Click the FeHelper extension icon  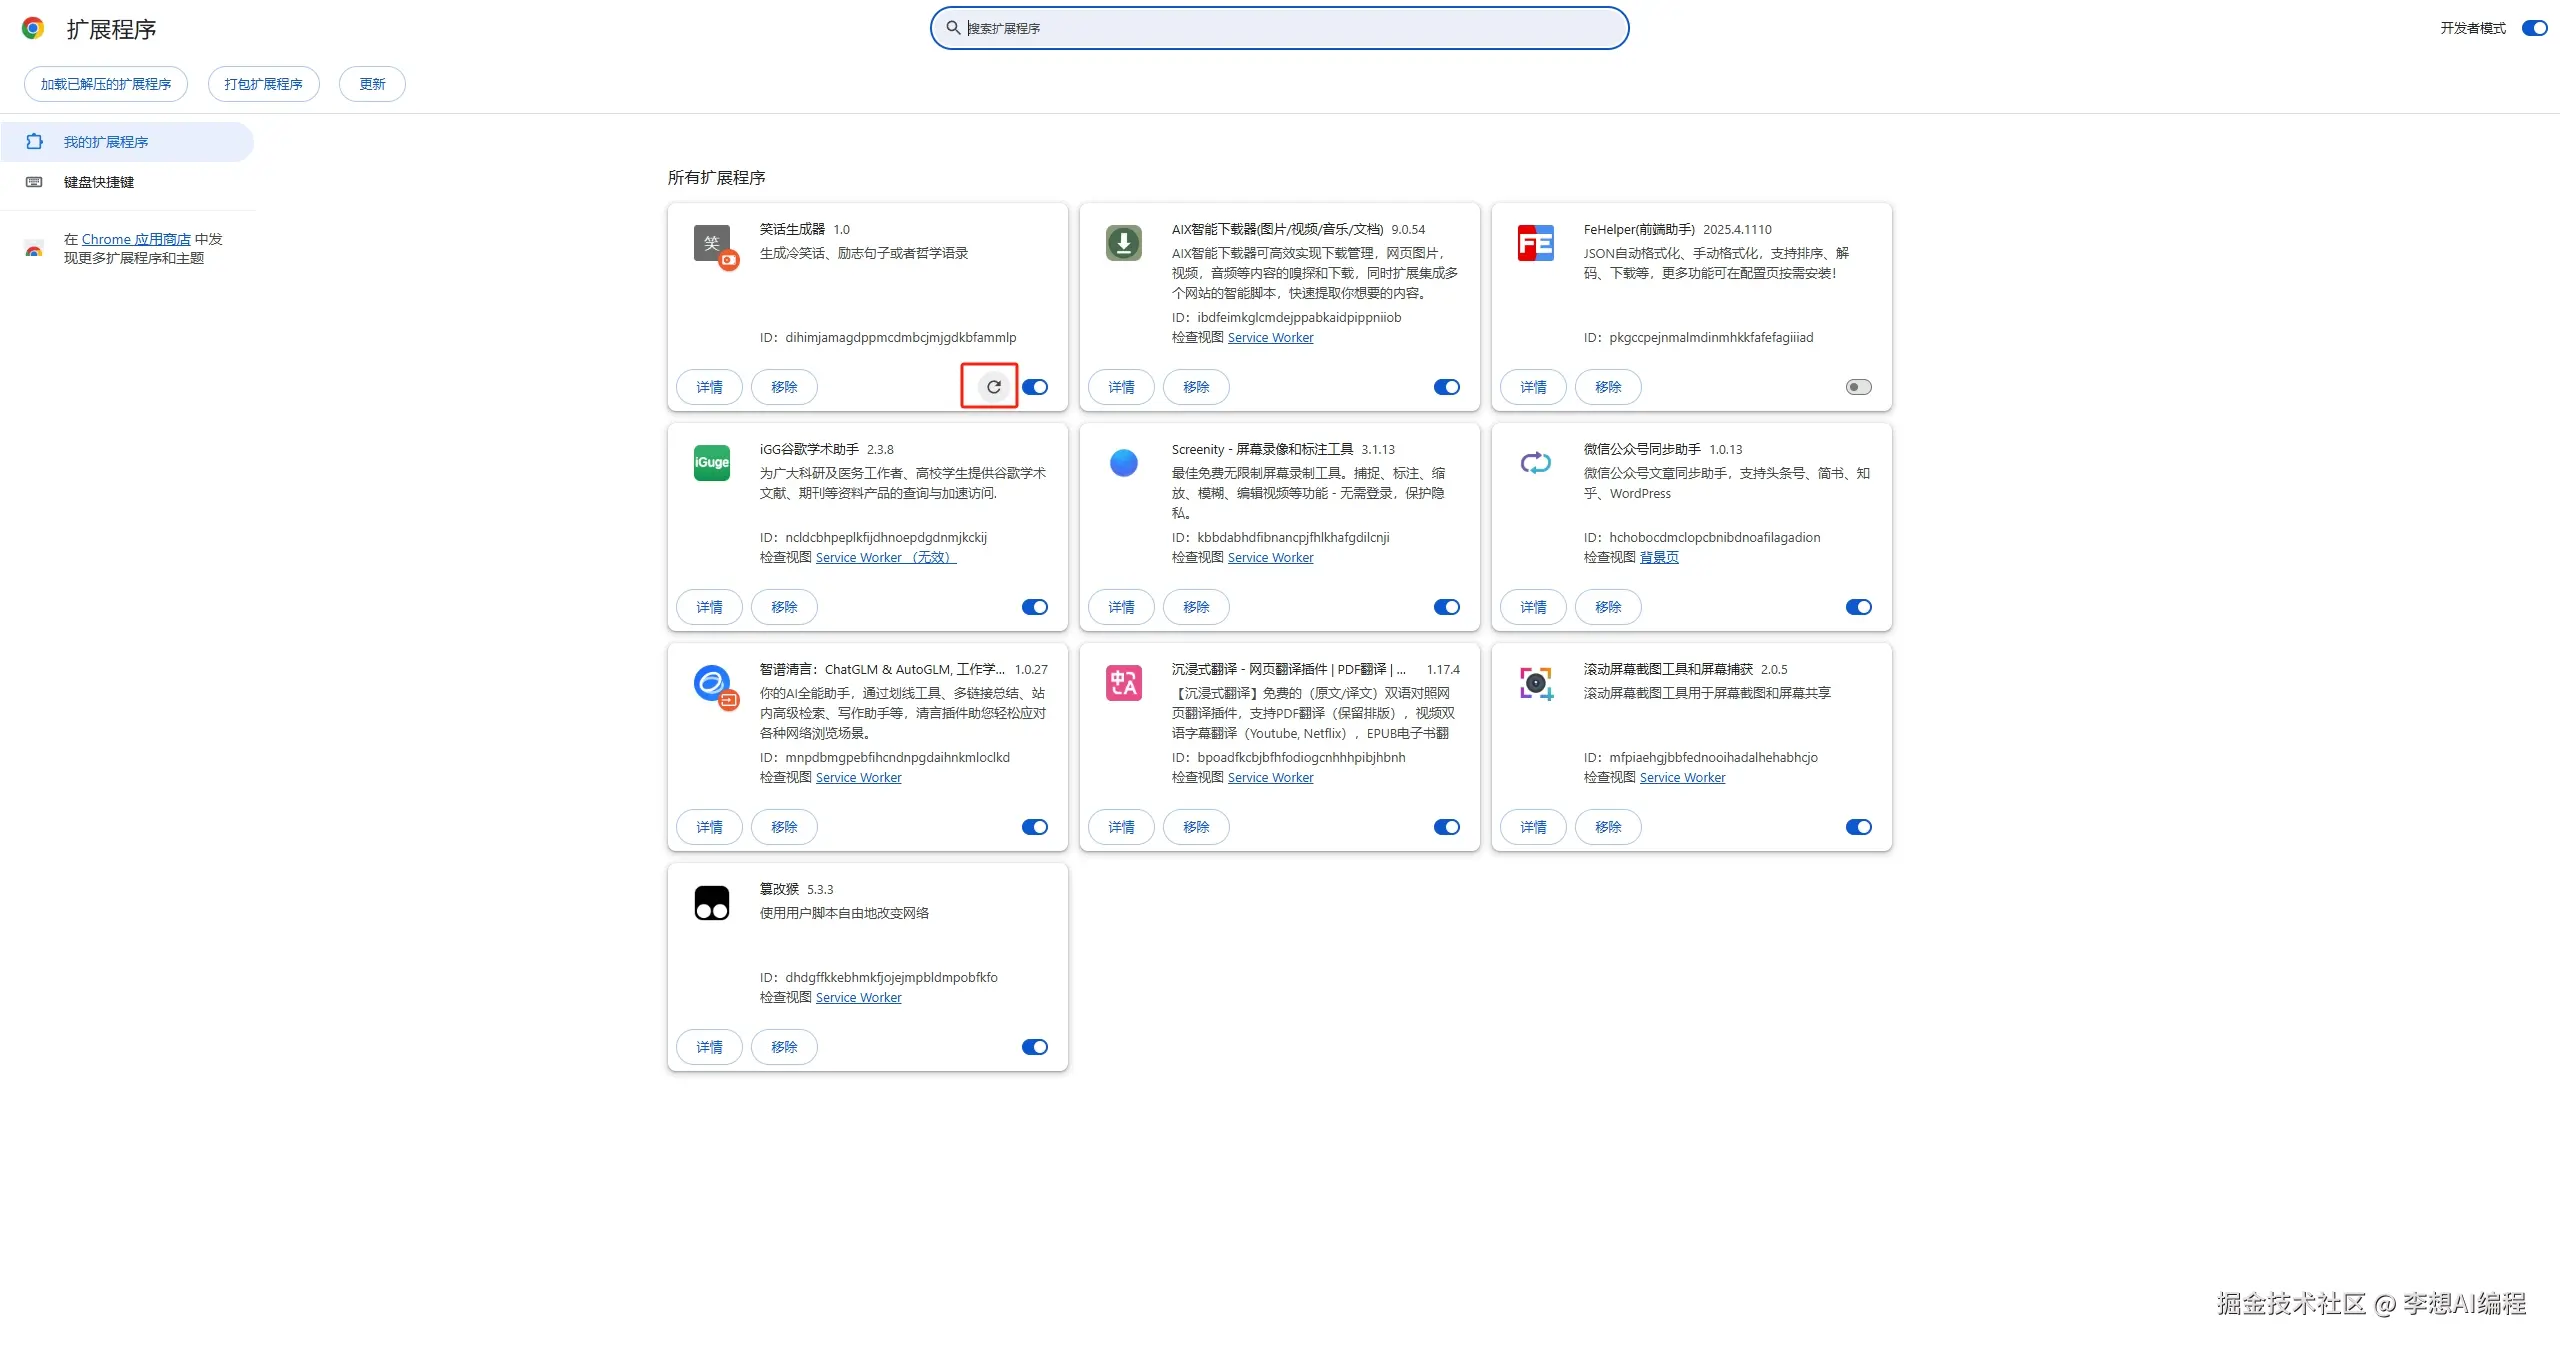coord(1535,243)
